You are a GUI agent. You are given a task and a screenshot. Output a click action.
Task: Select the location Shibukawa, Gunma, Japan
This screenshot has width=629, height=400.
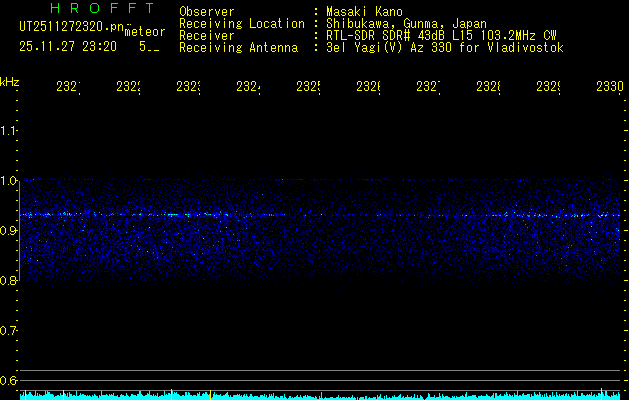click(x=406, y=24)
